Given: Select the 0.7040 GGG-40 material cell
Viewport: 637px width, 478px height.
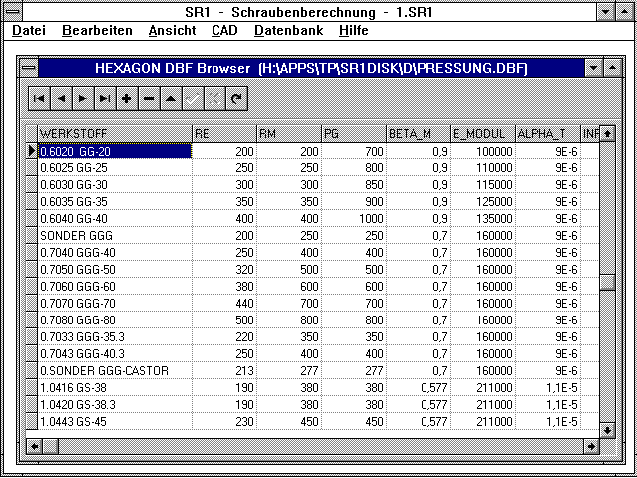Looking at the screenshot, I should click(114, 252).
